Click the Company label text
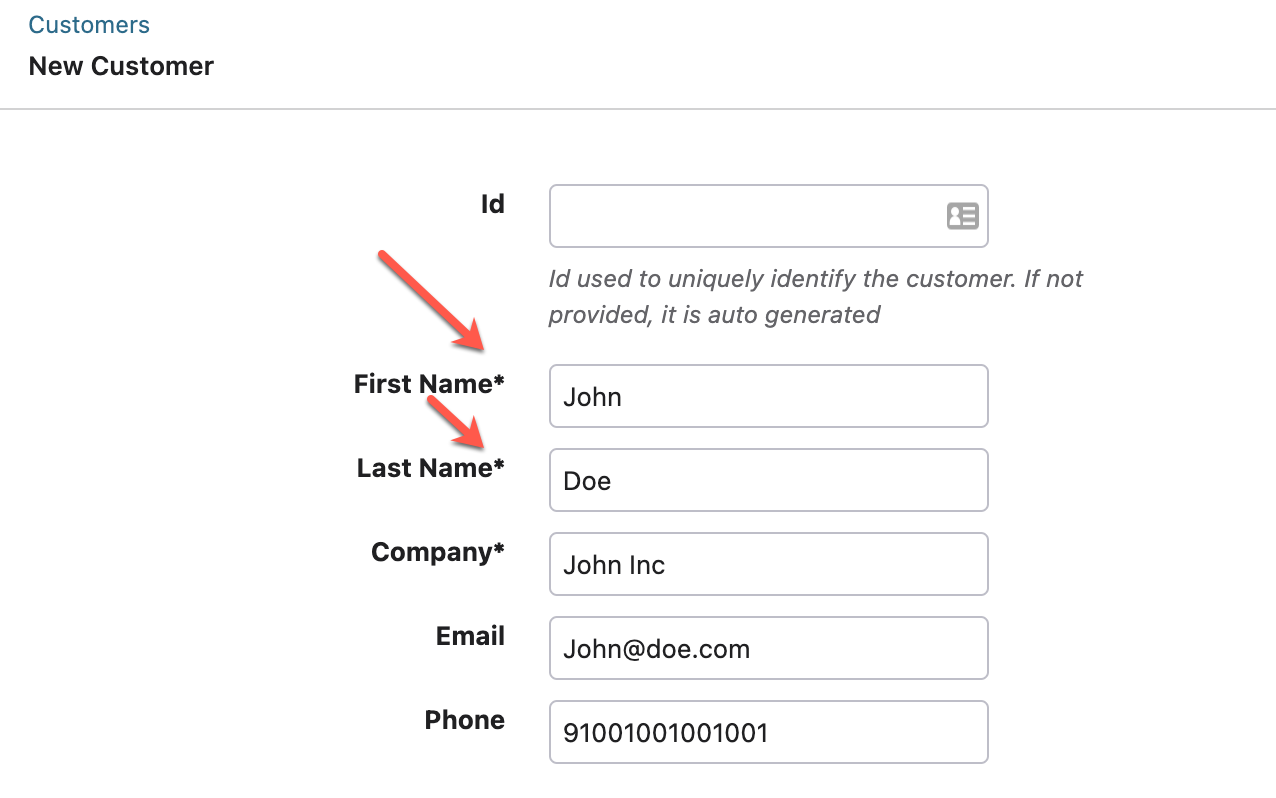This screenshot has width=1276, height=798. click(432, 552)
